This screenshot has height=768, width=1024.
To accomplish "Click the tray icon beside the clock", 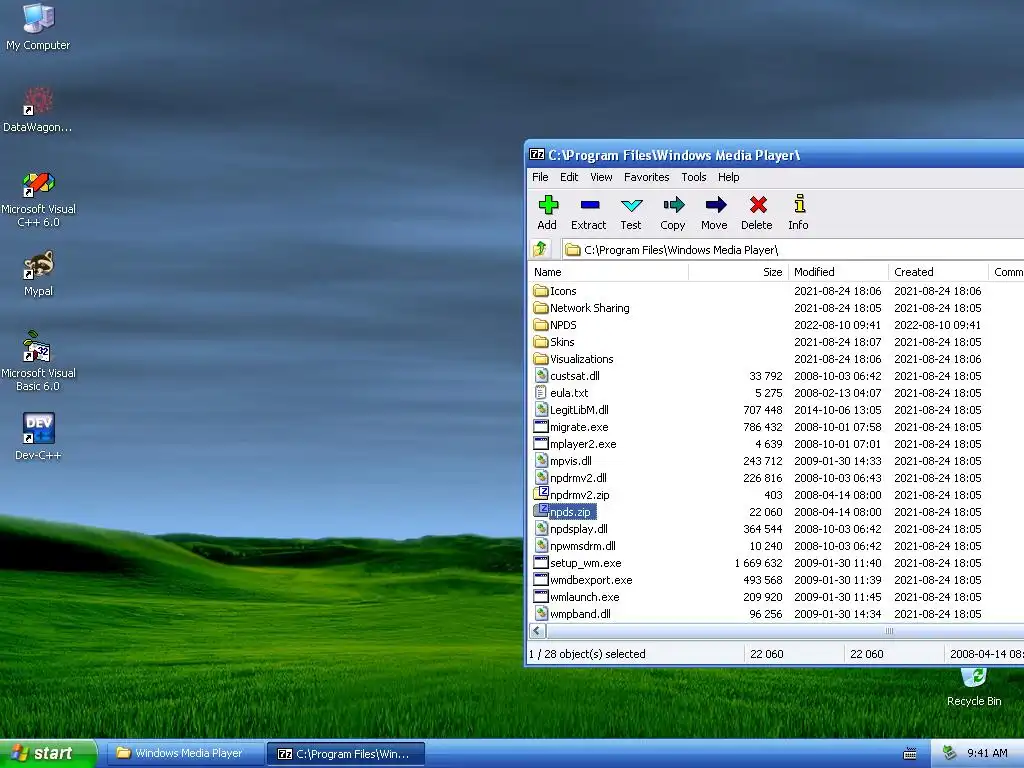I will click(x=950, y=753).
